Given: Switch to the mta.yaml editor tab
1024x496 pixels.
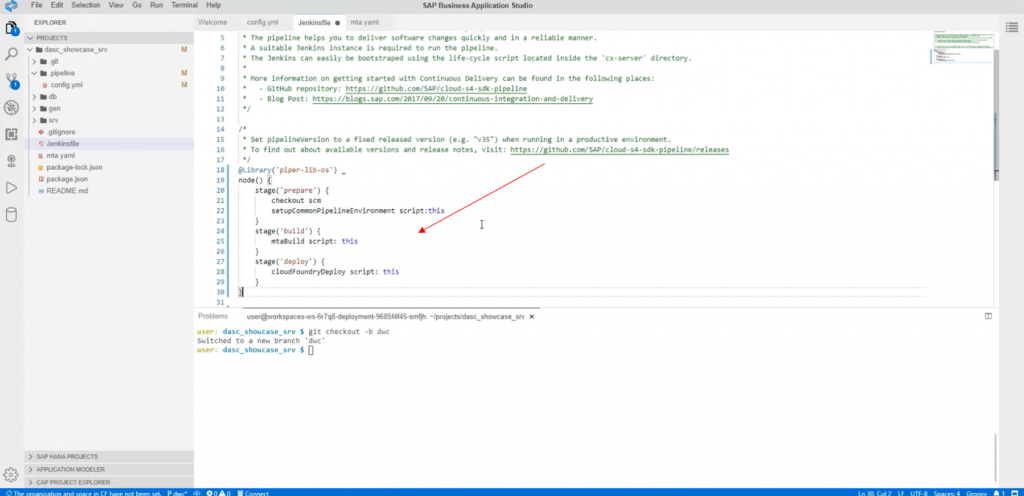Looking at the screenshot, I should 364,22.
